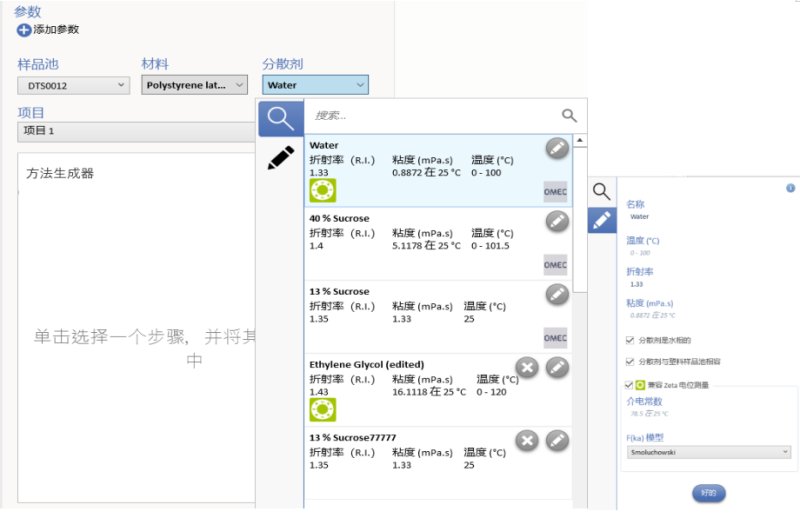Expand the Polystyrene latex material dropdown
Viewport: 800px width, 518px height.
pos(194,86)
